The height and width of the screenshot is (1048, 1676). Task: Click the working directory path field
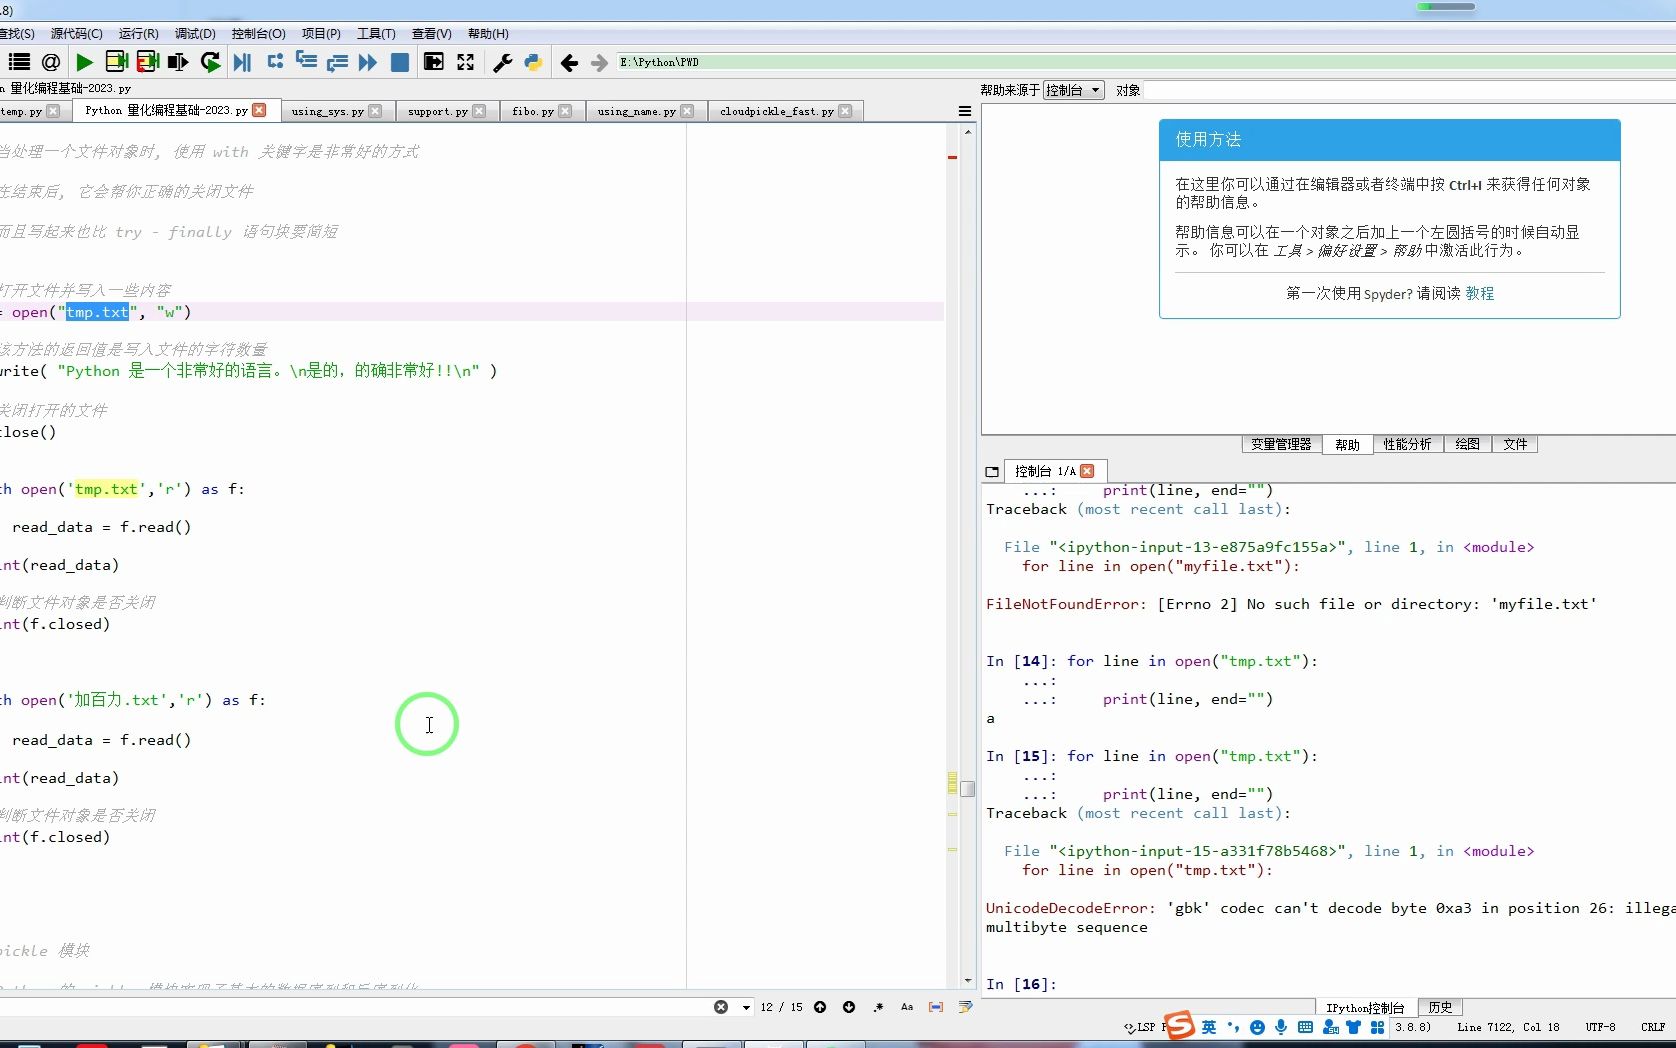click(x=1145, y=62)
